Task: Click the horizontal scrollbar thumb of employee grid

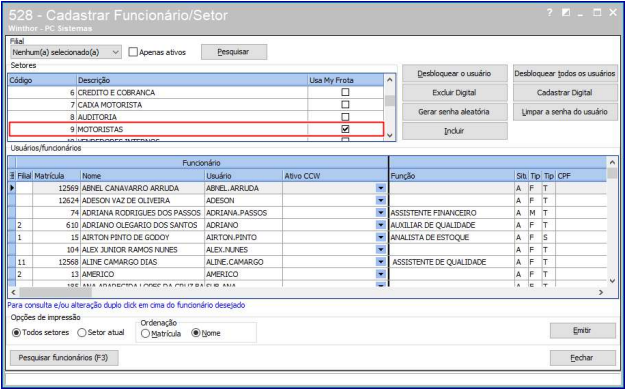Action: [x=55, y=293]
